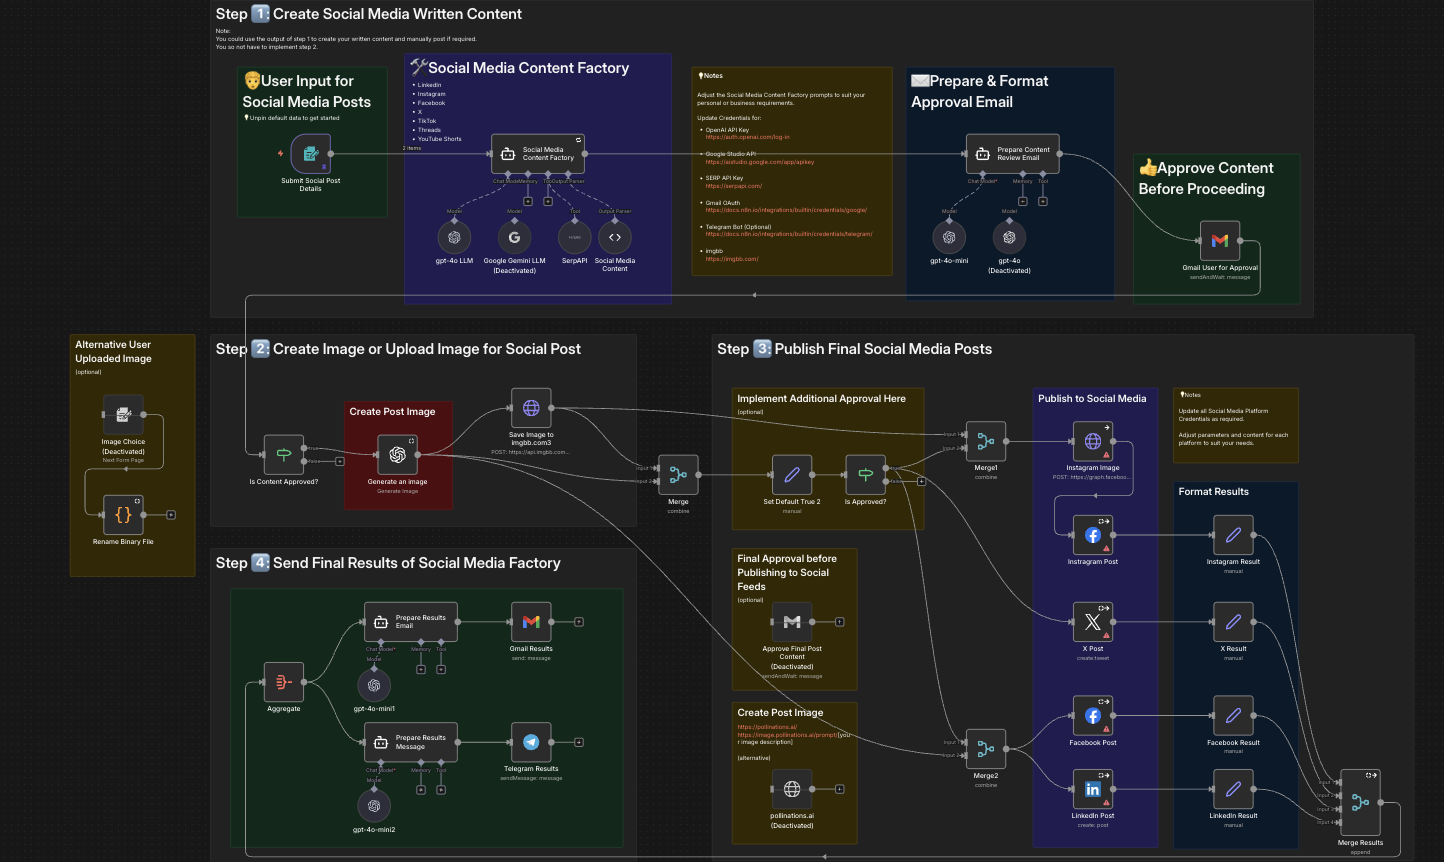Viewport: 1444px width, 862px height.
Task: Select the Facebook Post publishing node
Action: (1093, 715)
